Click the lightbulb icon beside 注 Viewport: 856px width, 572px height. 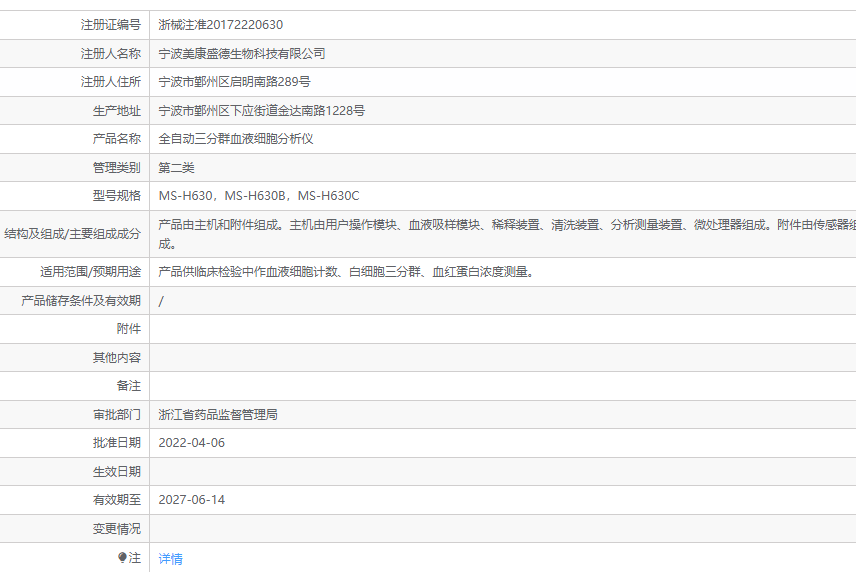122,557
